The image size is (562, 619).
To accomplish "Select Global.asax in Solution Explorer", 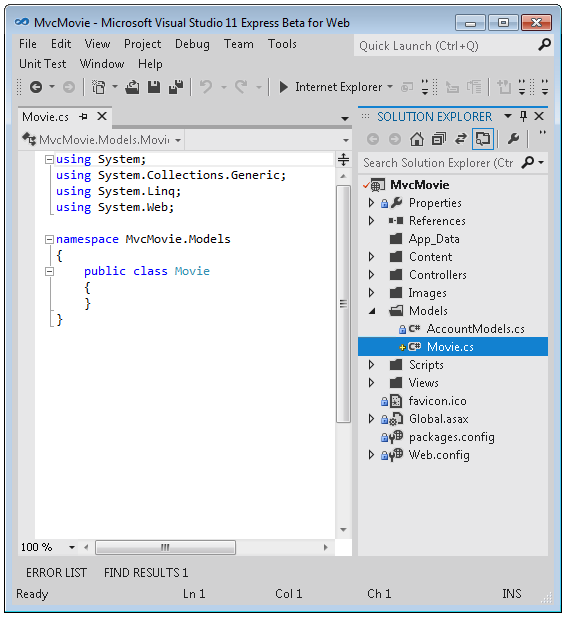I will coord(438,419).
